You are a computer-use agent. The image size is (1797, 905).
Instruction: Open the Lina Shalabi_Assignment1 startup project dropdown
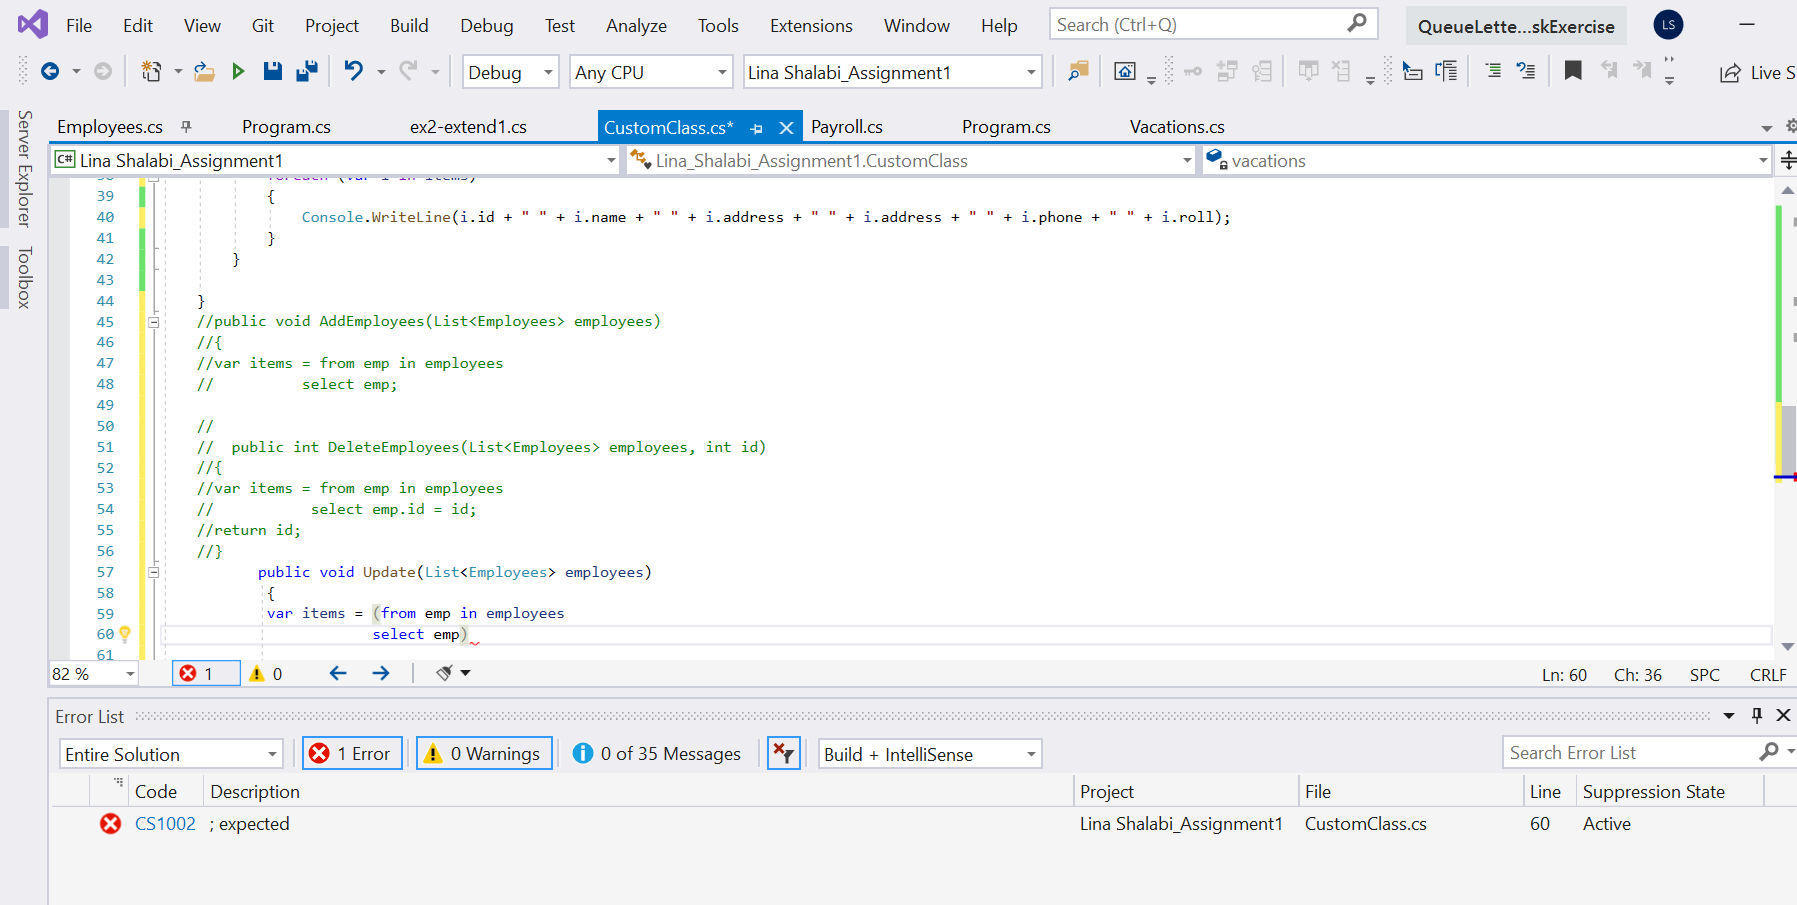point(892,72)
